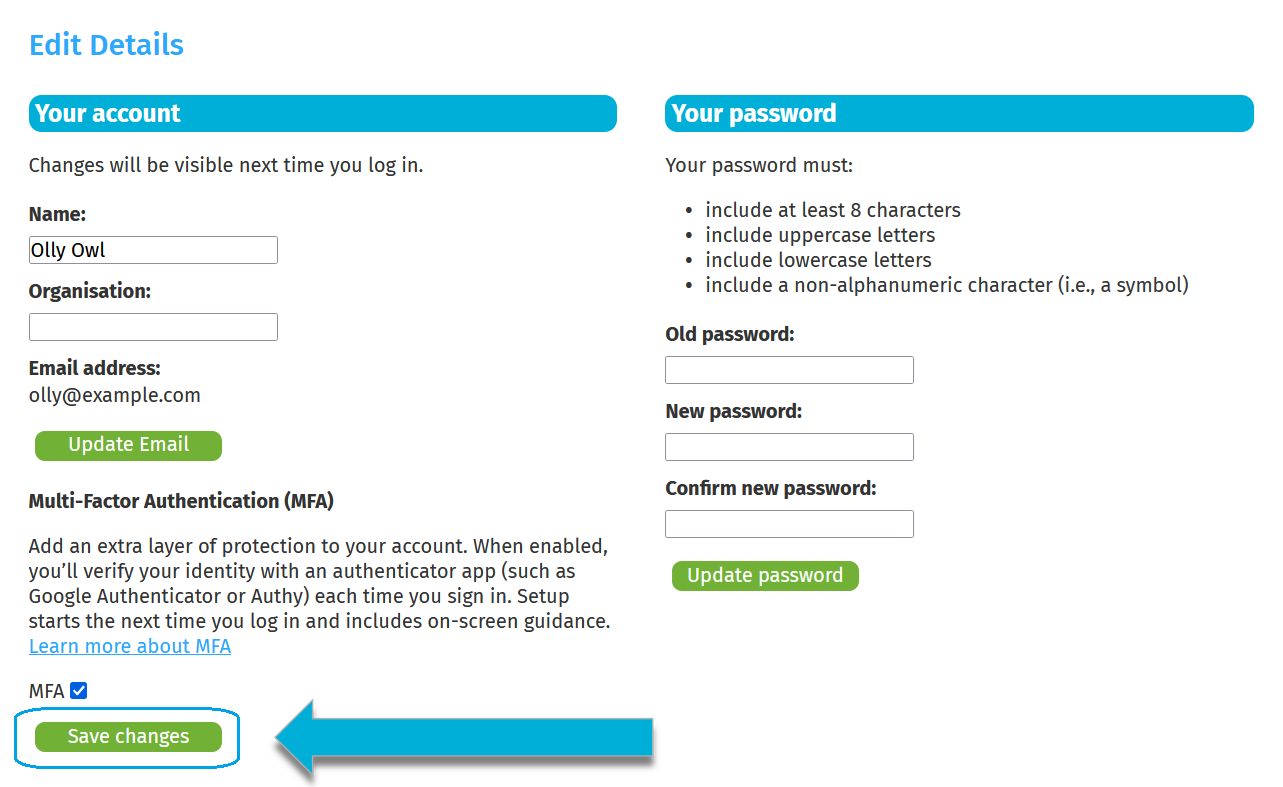Viewport: 1283px width, 787px height.
Task: Click the Name input field
Action: click(x=153, y=250)
